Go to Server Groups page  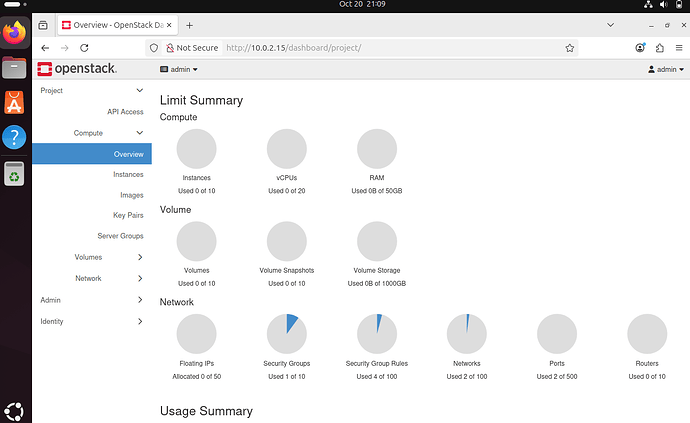pyautogui.click(x=120, y=236)
